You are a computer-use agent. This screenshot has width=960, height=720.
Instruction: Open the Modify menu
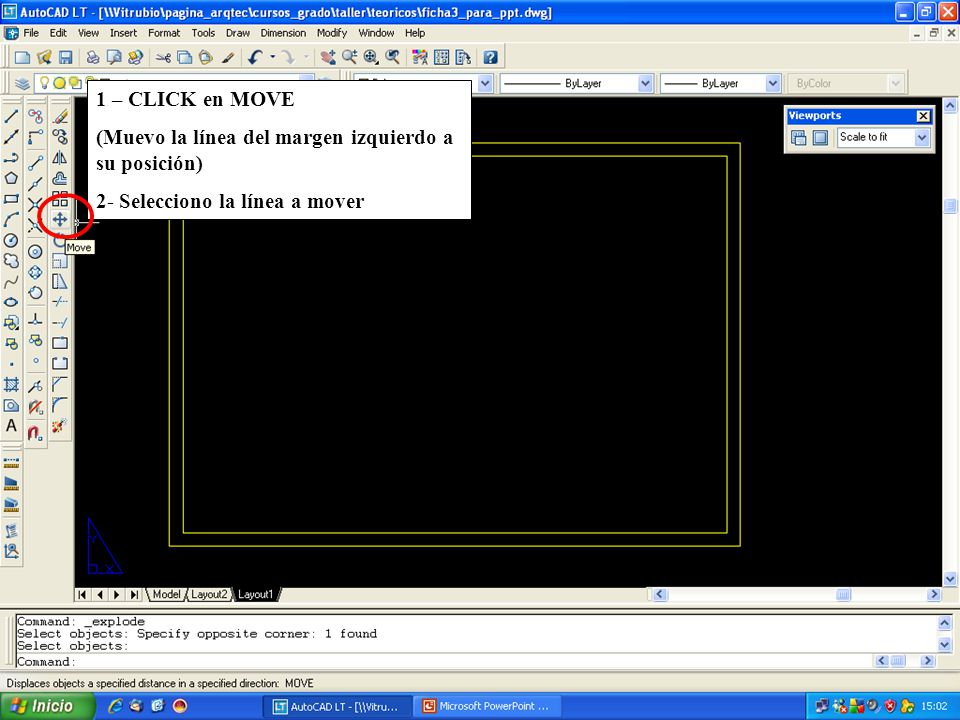tap(332, 33)
